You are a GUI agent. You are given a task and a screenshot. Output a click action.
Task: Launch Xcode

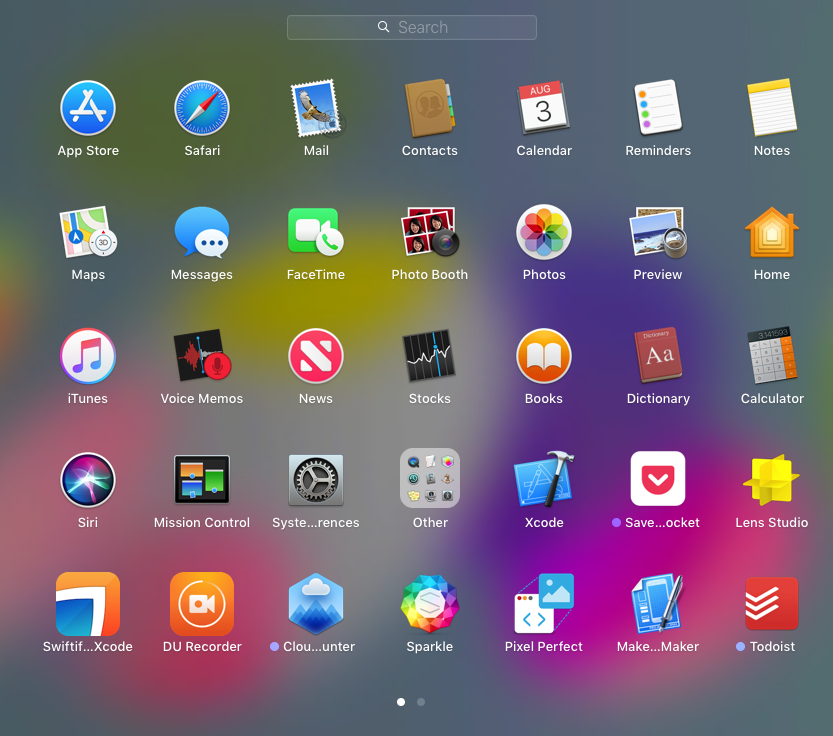543,480
